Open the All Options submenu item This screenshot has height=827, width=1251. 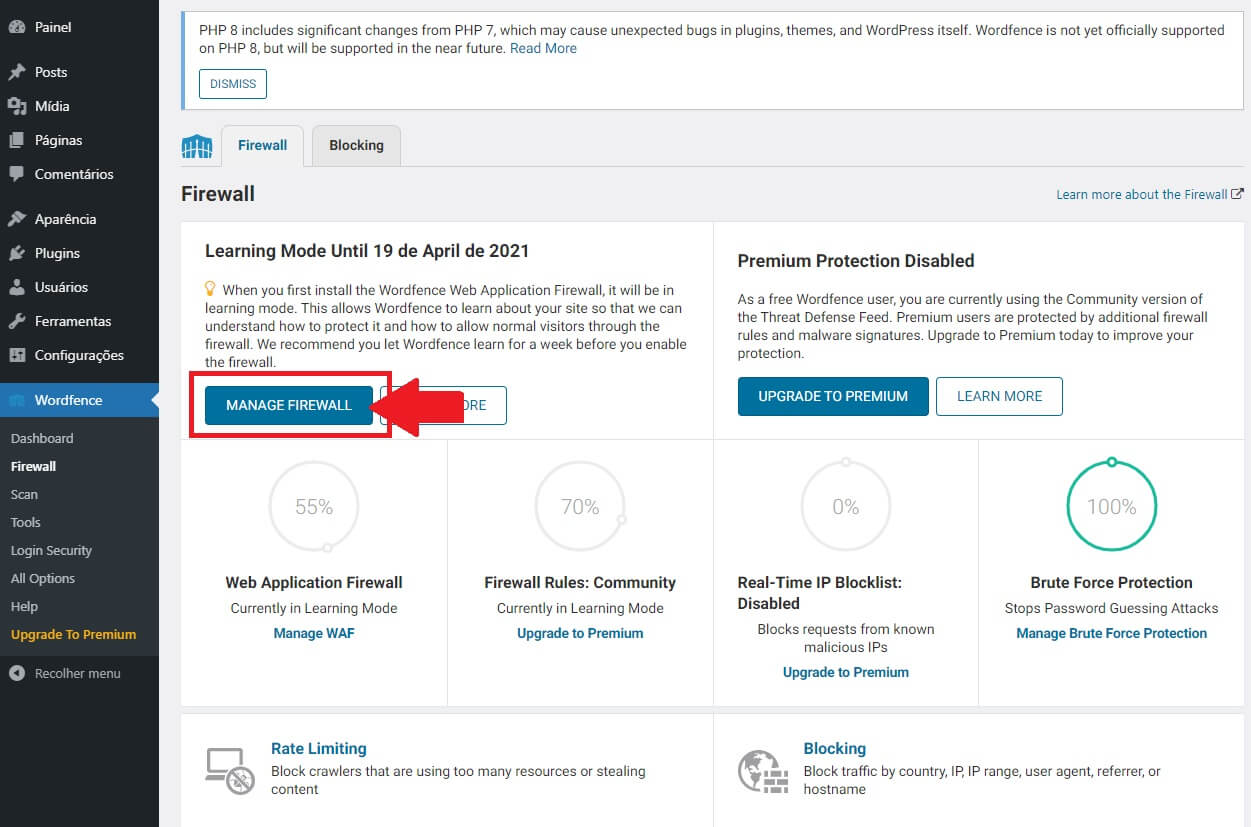[43, 578]
